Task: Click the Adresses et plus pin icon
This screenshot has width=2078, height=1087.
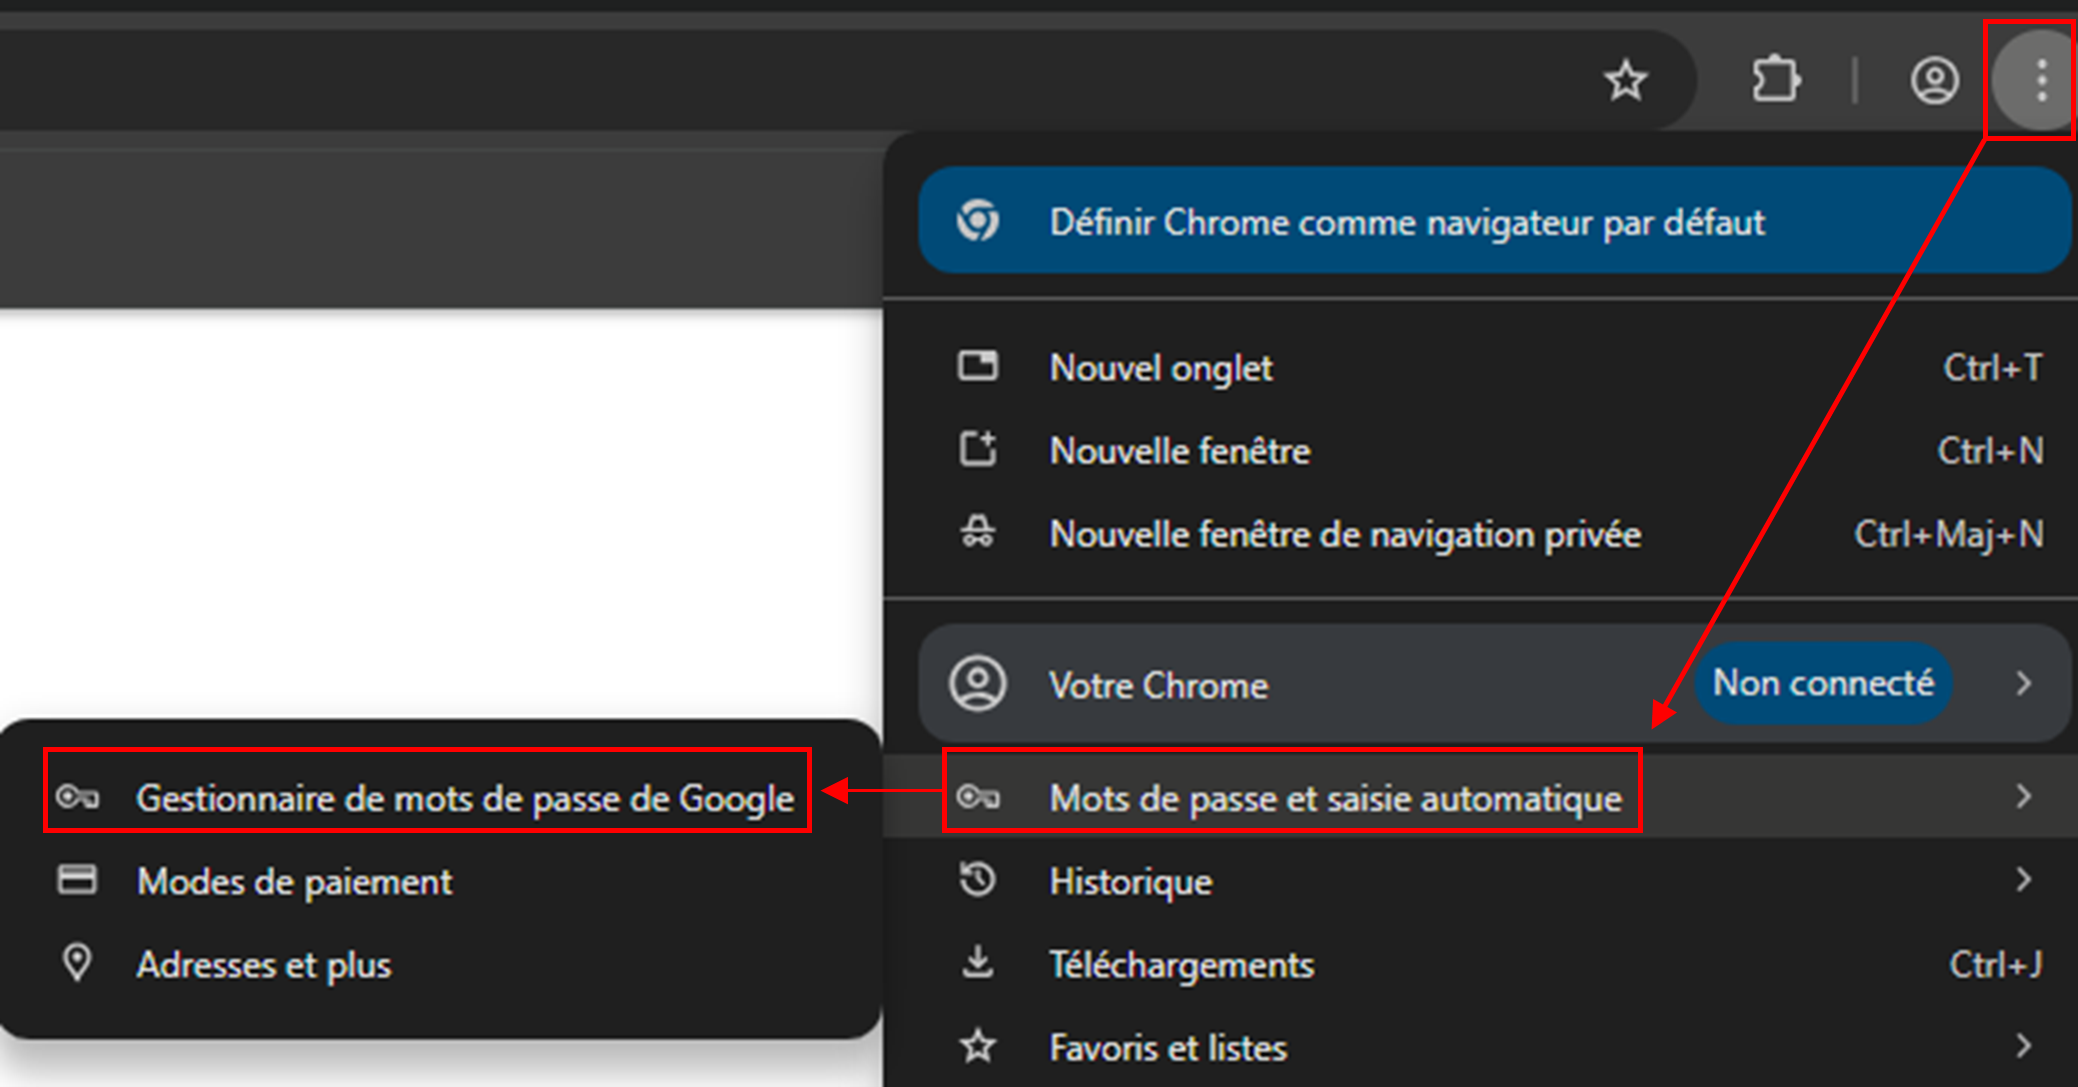Action: click(77, 963)
